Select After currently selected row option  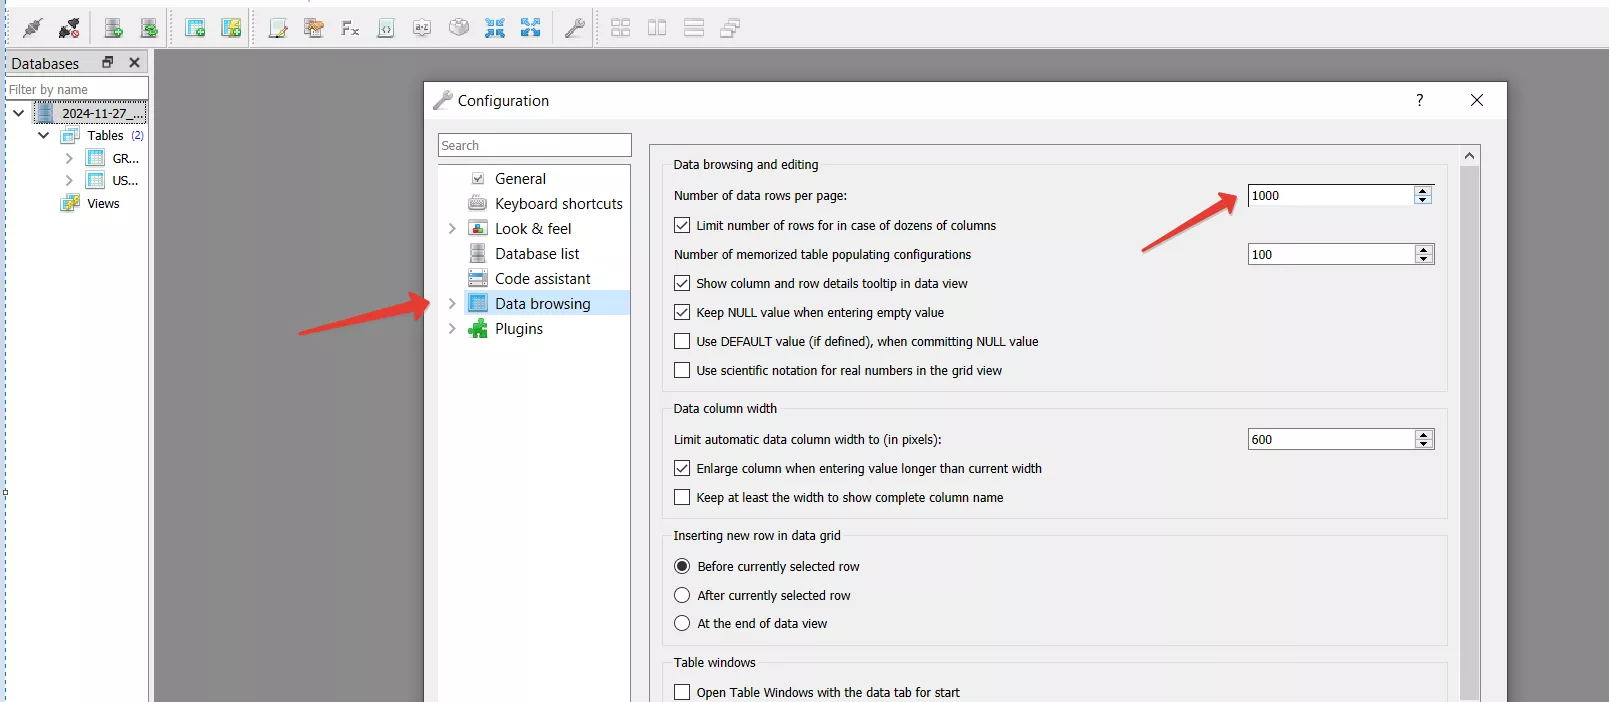(682, 595)
